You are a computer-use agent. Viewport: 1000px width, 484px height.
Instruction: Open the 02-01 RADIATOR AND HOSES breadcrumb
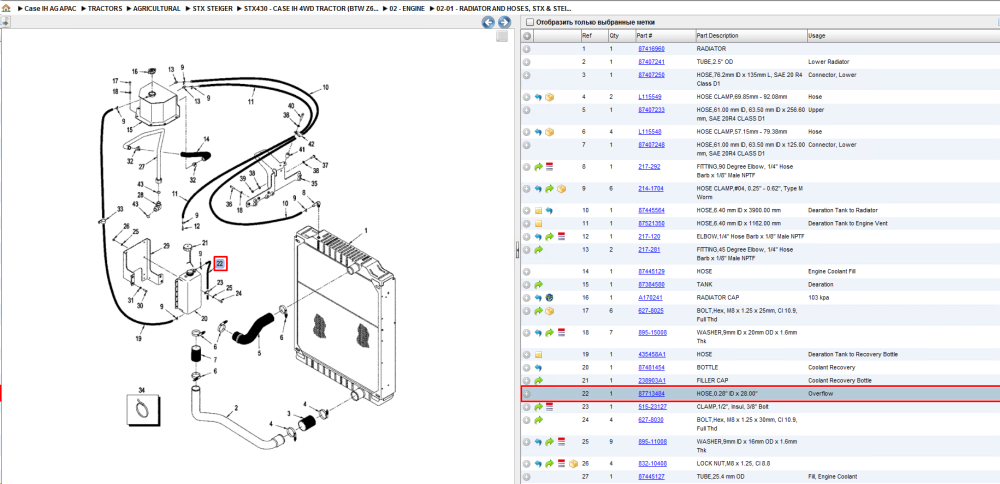504,9
